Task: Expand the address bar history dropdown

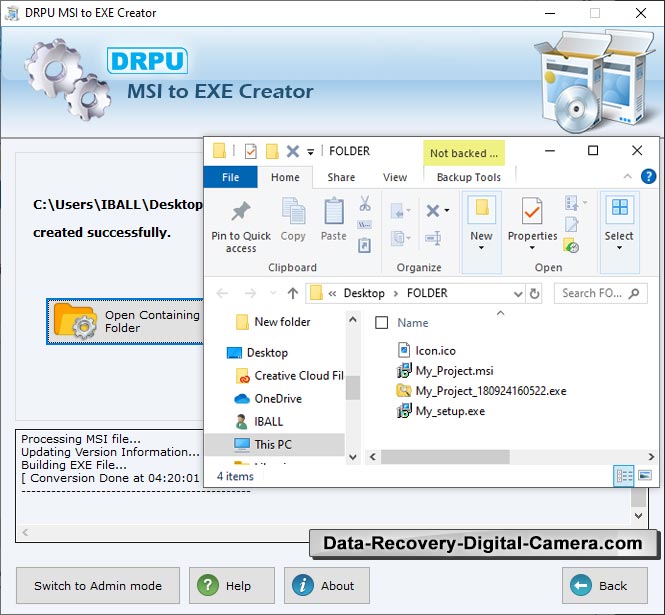Action: pos(518,294)
